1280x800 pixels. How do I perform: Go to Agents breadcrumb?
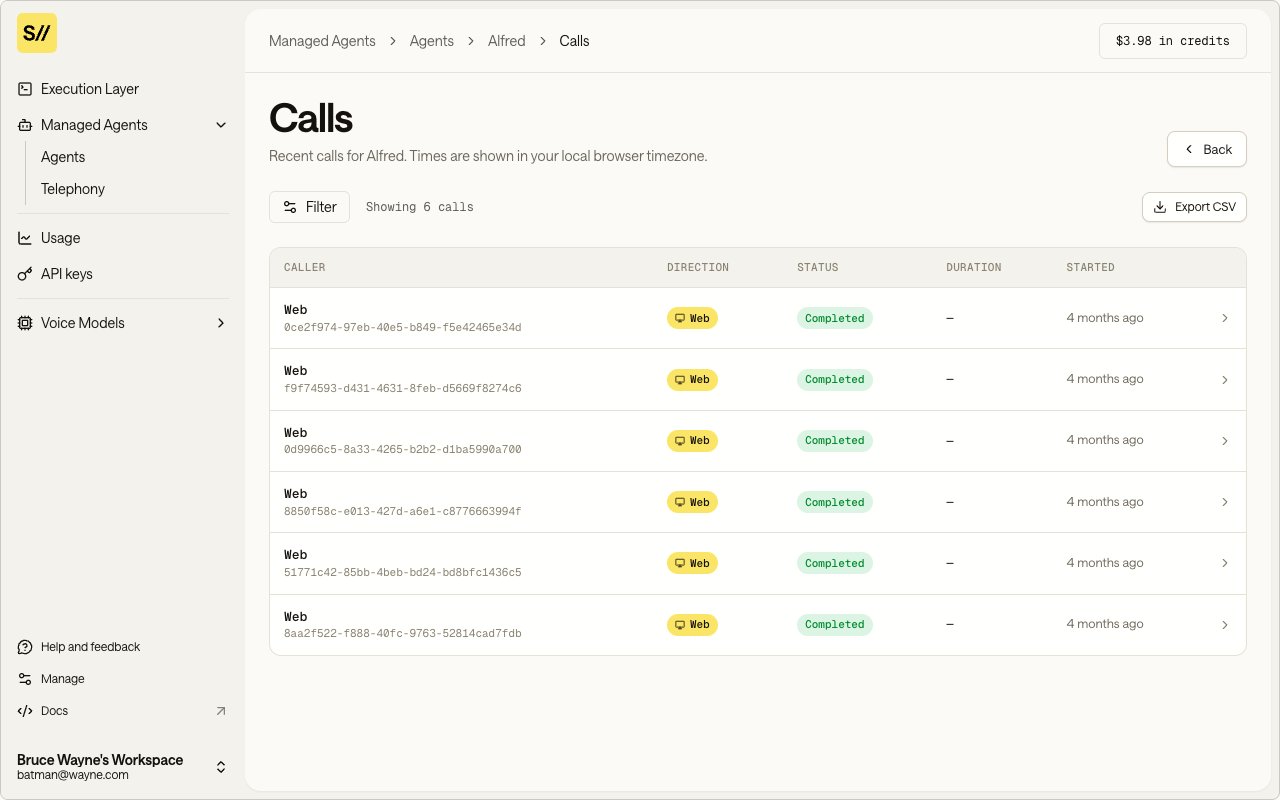[x=432, y=41]
